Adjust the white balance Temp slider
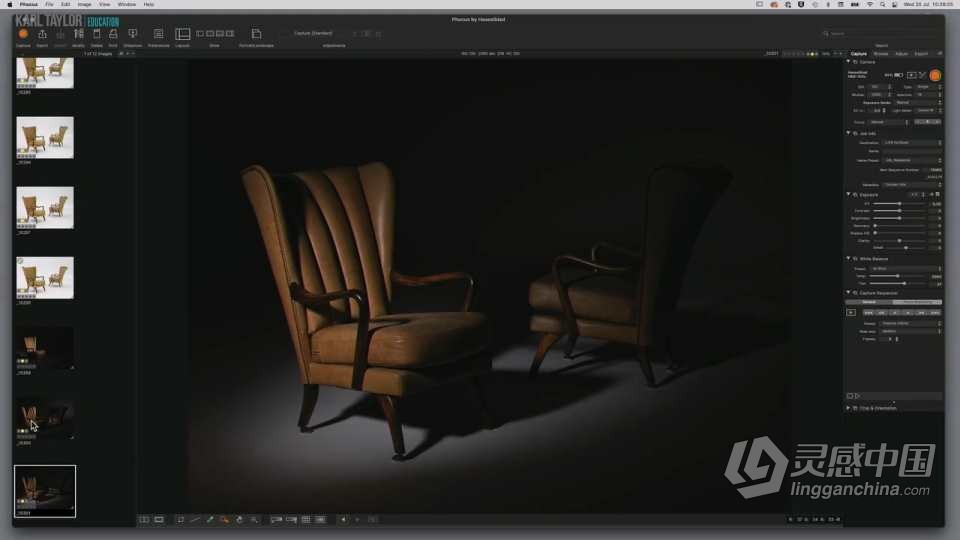This screenshot has width=960, height=540. (x=897, y=276)
